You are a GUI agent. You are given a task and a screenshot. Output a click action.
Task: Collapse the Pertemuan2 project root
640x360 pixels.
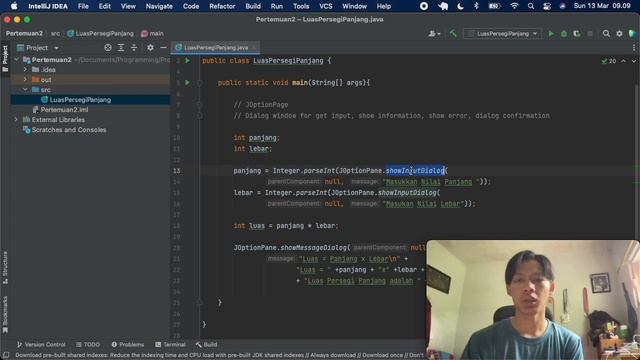click(x=17, y=60)
